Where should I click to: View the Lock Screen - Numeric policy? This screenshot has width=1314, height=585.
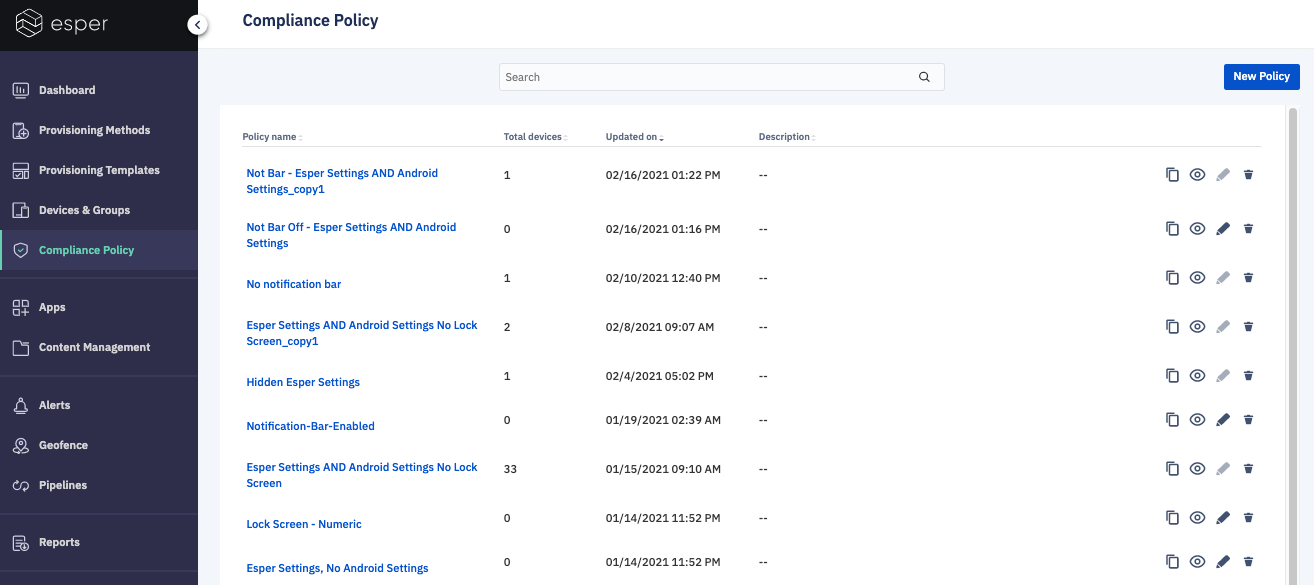(1197, 518)
